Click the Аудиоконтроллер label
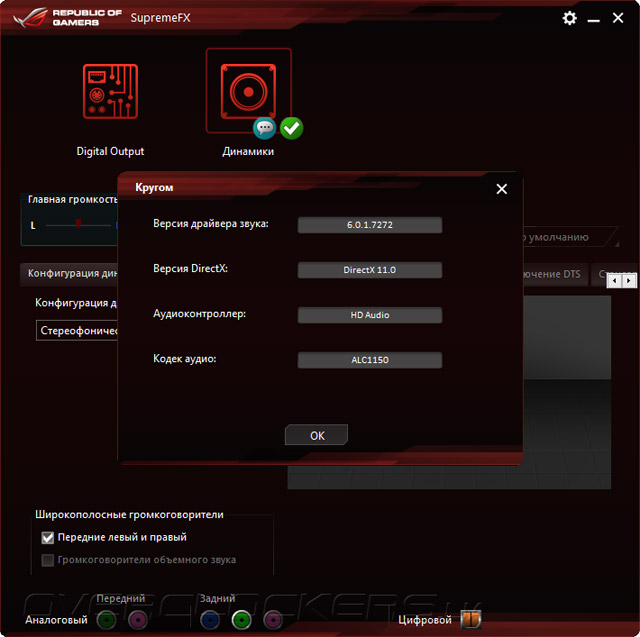The height and width of the screenshot is (637, 640). (x=199, y=313)
